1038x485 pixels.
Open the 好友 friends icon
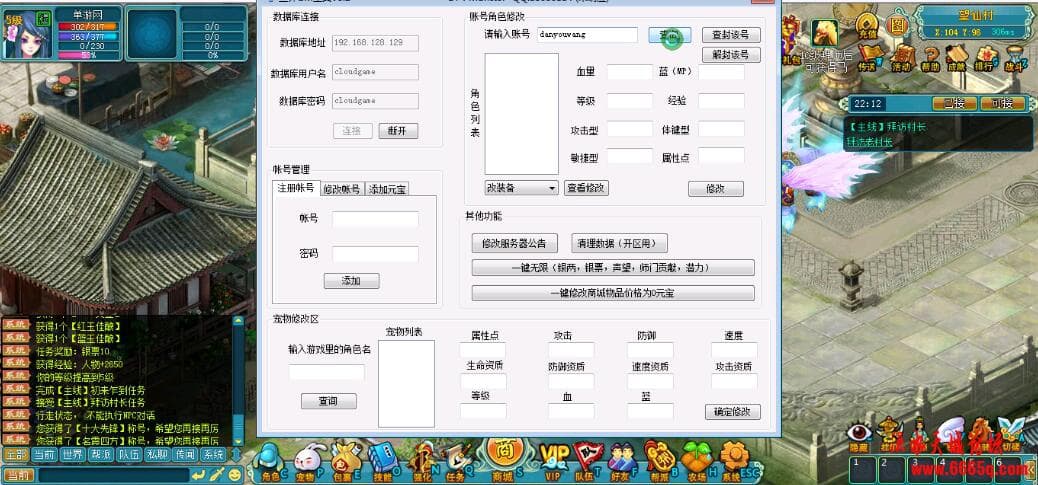pyautogui.click(x=622, y=460)
